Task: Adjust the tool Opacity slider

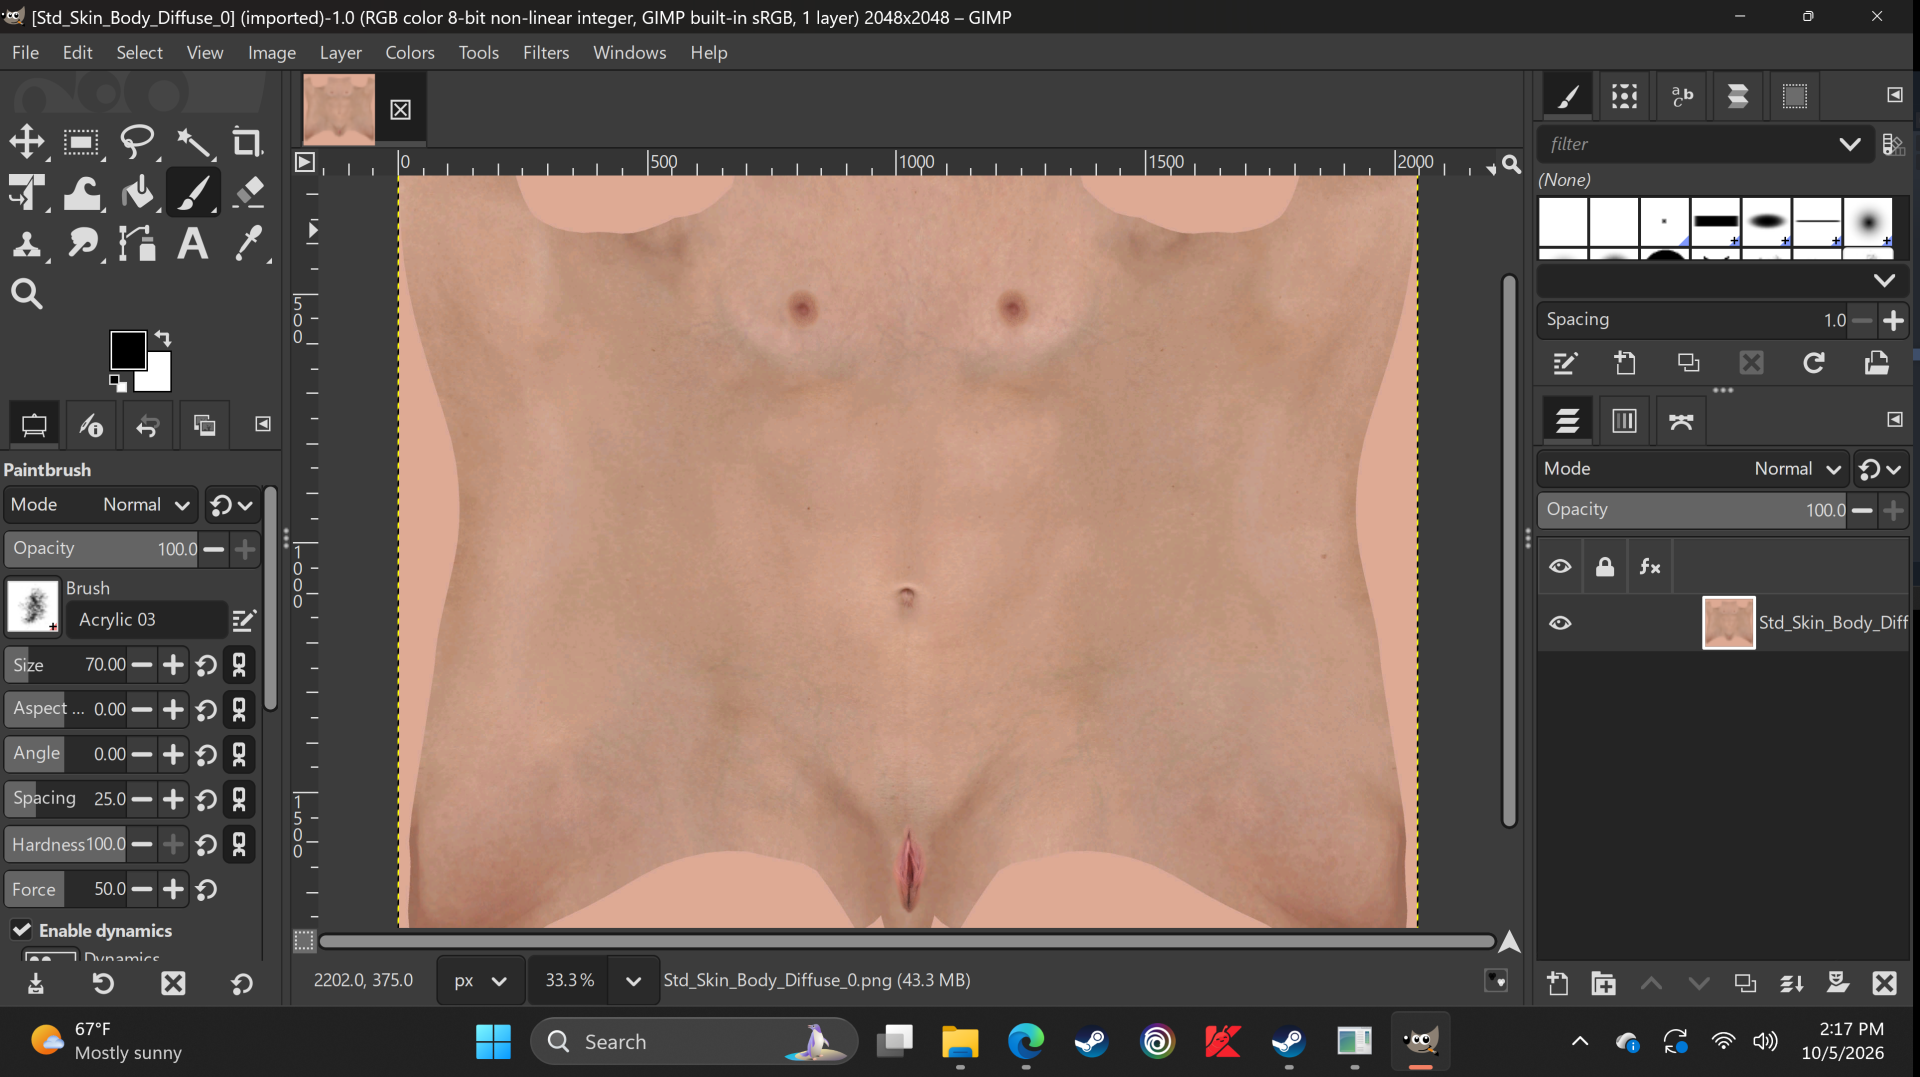Action: 101,549
